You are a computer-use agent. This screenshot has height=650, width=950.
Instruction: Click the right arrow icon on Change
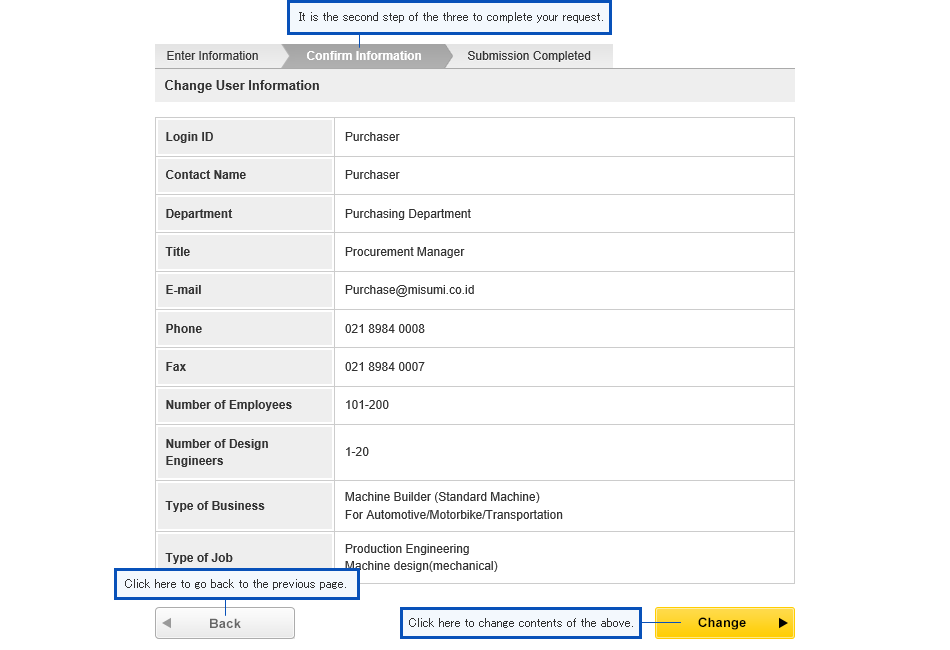tap(783, 623)
